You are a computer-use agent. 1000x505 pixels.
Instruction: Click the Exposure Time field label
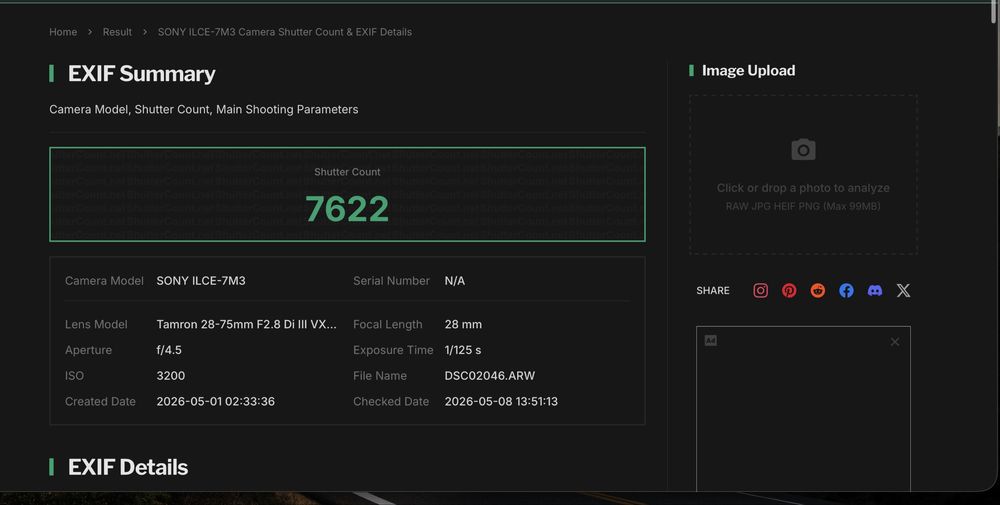point(393,350)
